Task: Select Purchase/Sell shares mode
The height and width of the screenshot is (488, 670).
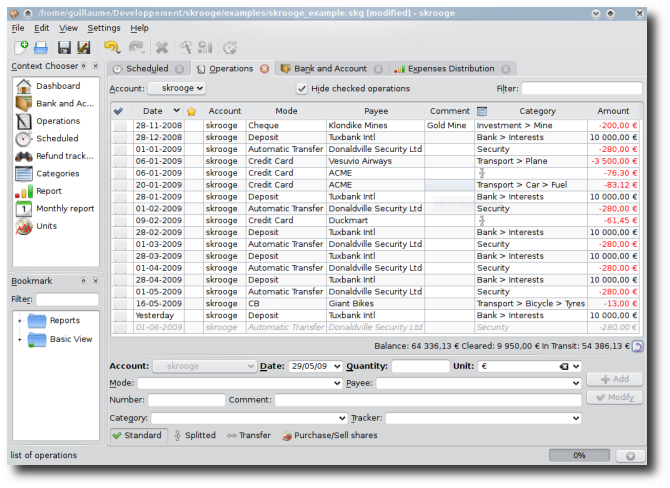Action: tap(329, 435)
